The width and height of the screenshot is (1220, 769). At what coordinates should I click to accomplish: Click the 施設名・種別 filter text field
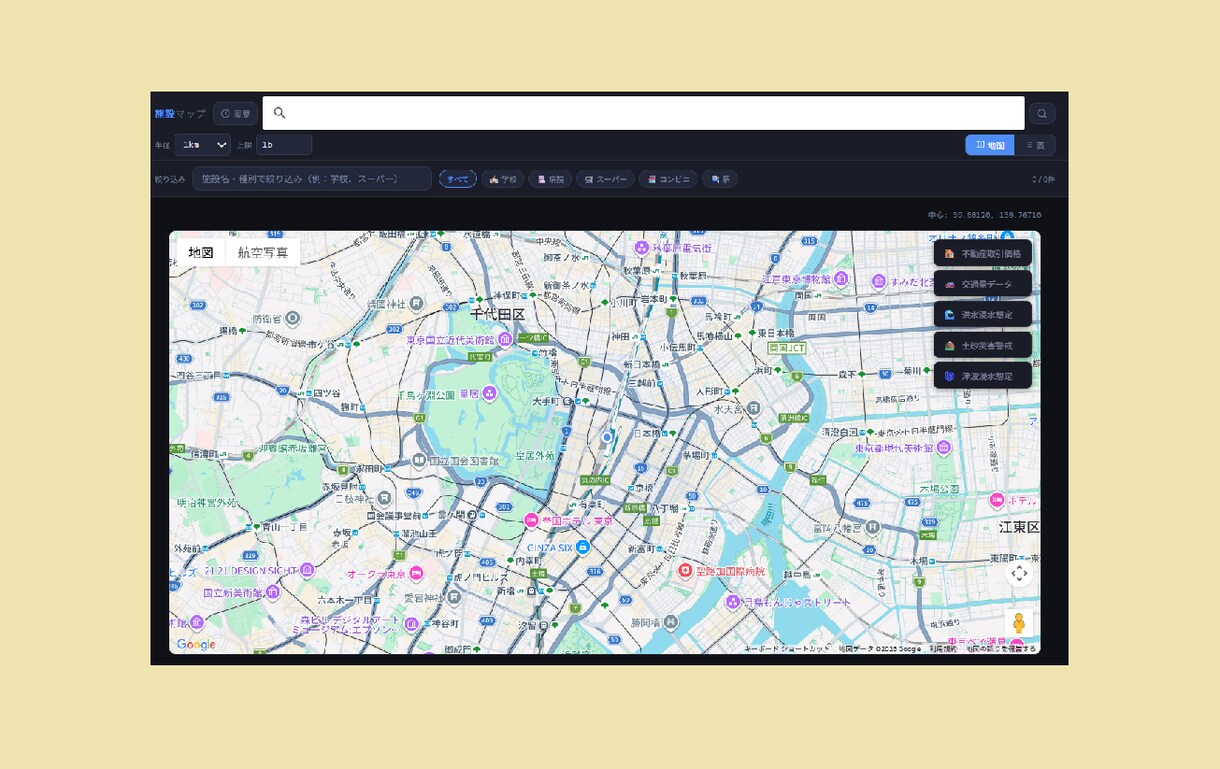(x=312, y=179)
